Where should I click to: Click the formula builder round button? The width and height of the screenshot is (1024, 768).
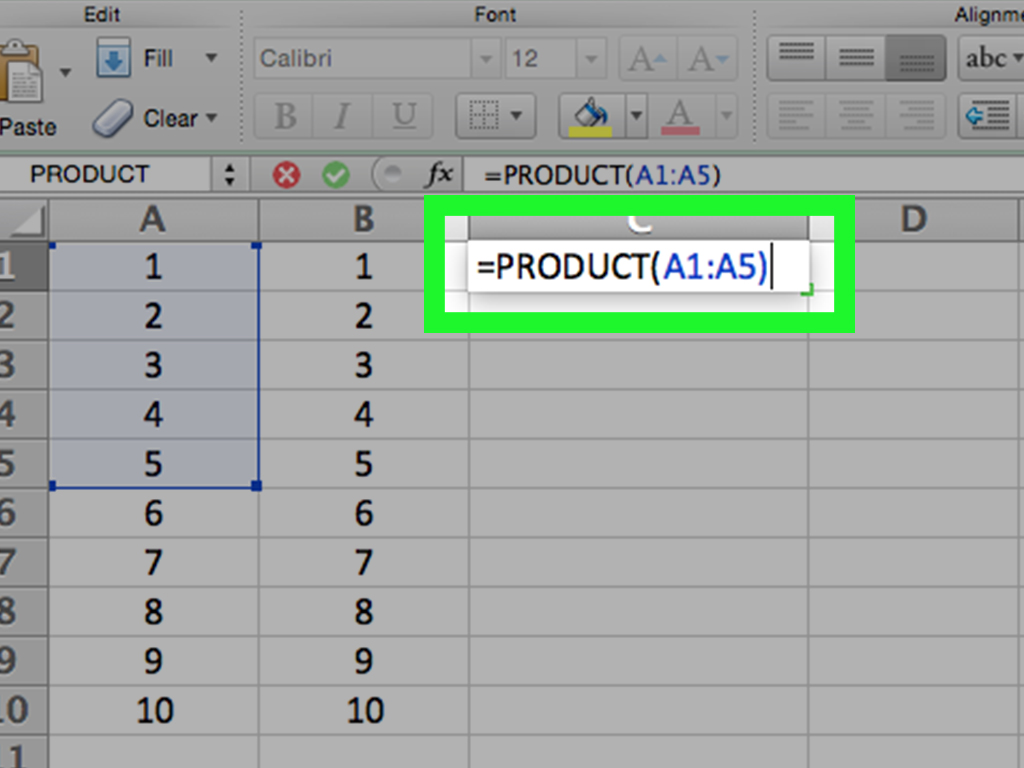click(x=391, y=174)
